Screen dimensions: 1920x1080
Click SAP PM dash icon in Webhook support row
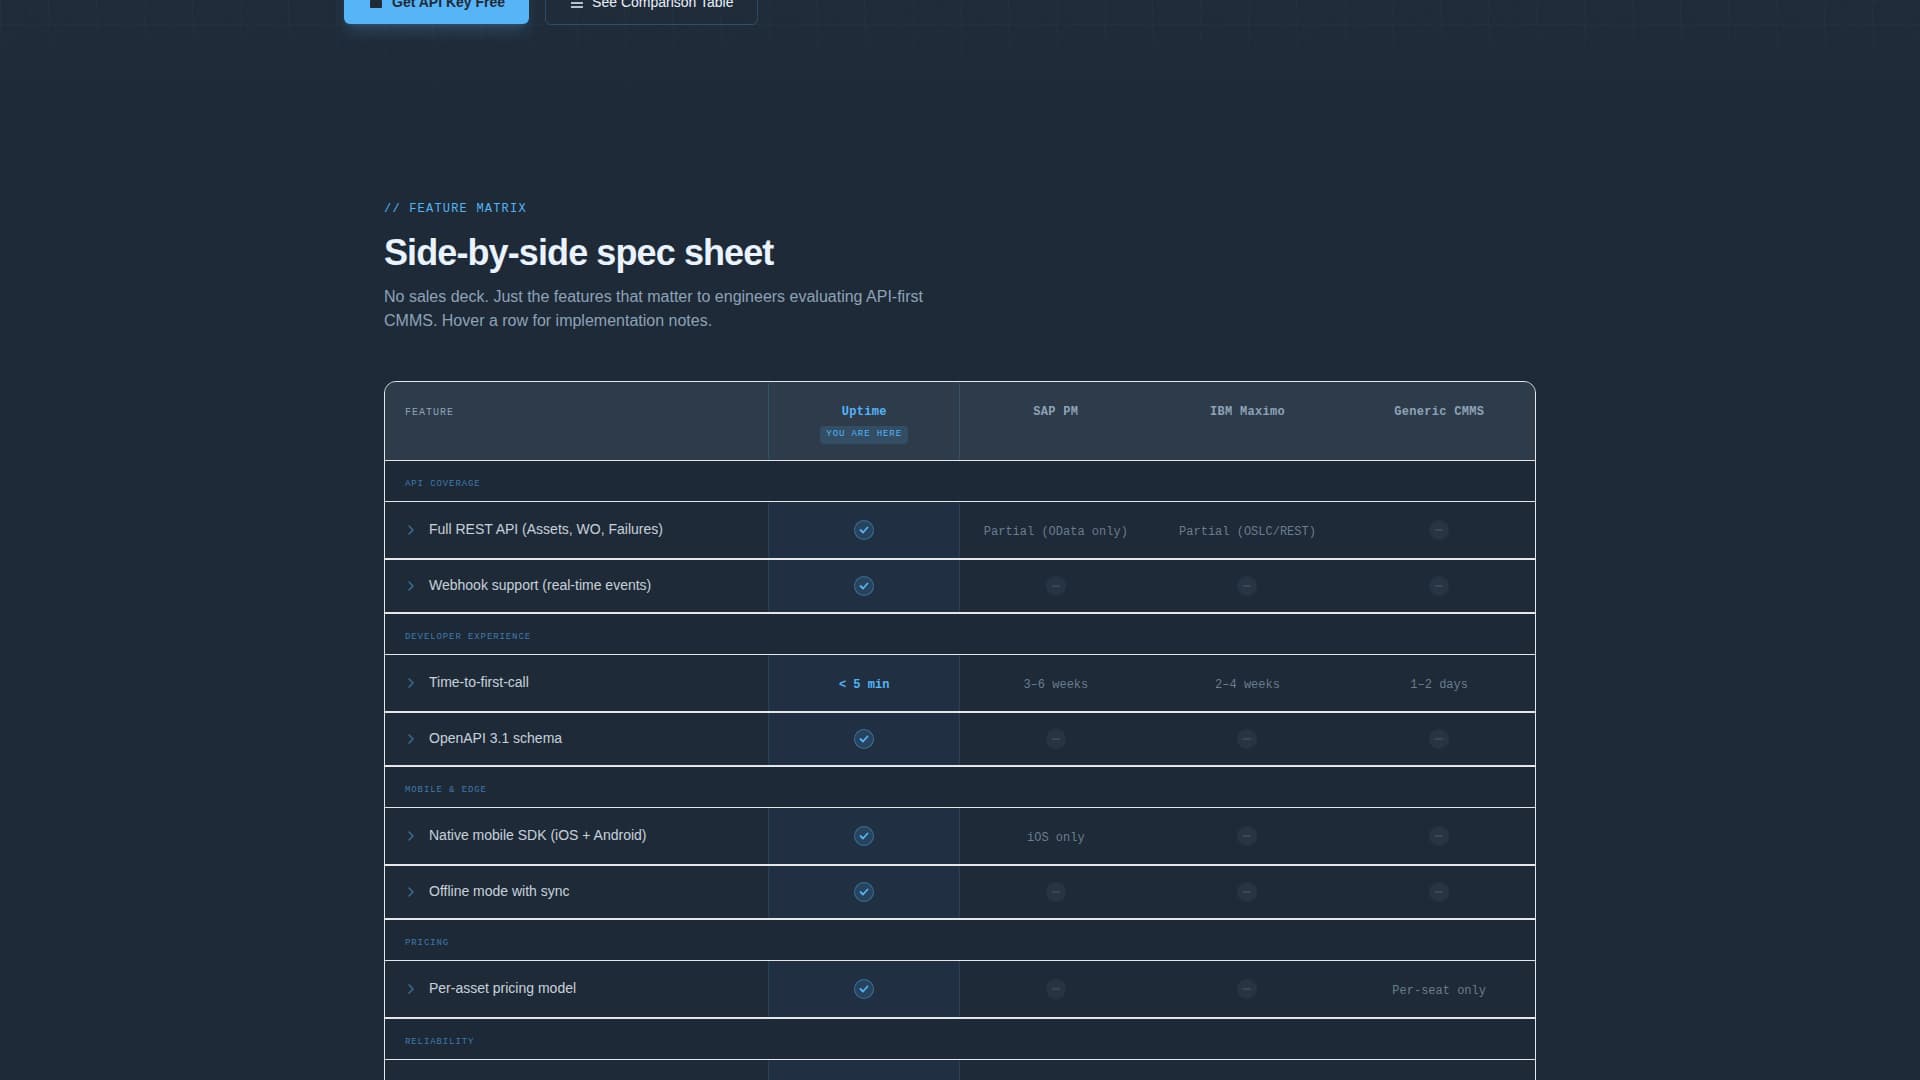click(1056, 586)
